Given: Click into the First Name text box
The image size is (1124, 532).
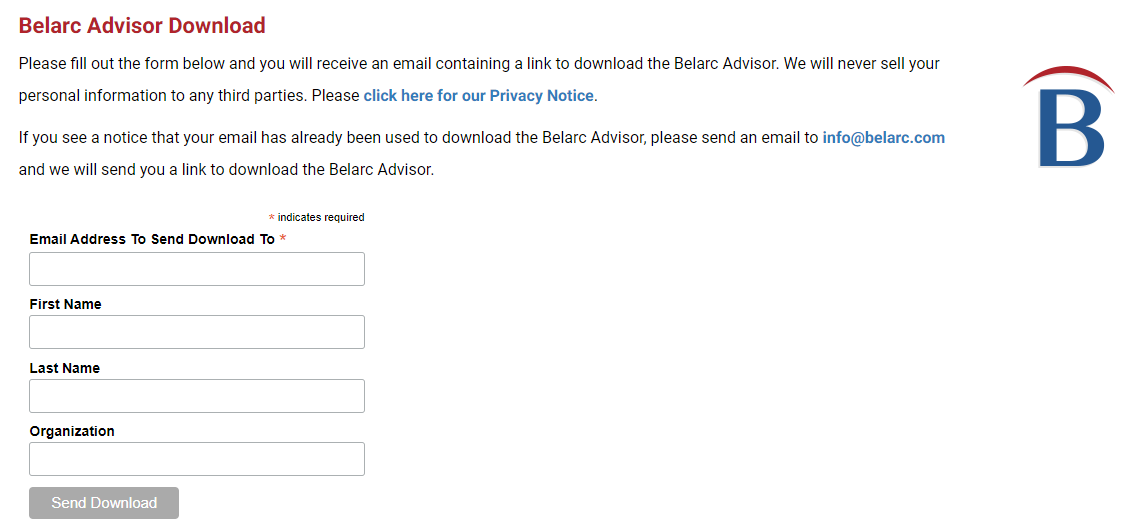Looking at the screenshot, I should [x=197, y=332].
